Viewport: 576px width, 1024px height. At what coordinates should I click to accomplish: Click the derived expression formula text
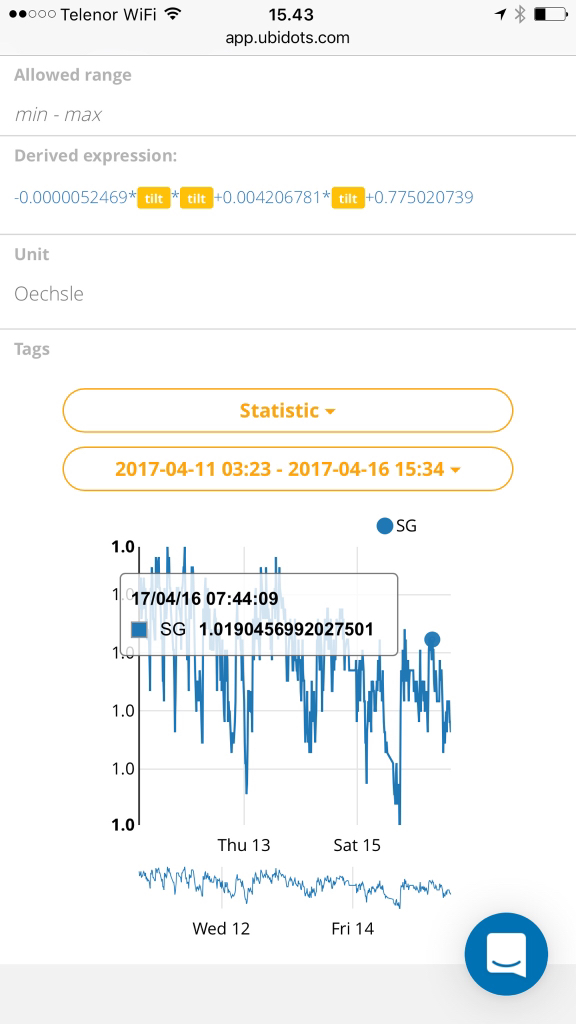(x=244, y=197)
